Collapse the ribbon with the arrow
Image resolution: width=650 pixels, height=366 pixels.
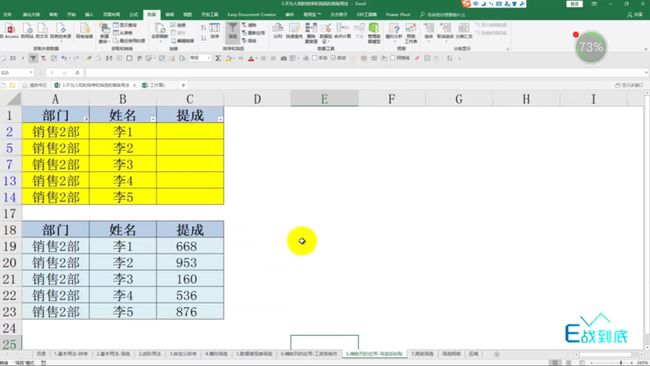tap(645, 49)
